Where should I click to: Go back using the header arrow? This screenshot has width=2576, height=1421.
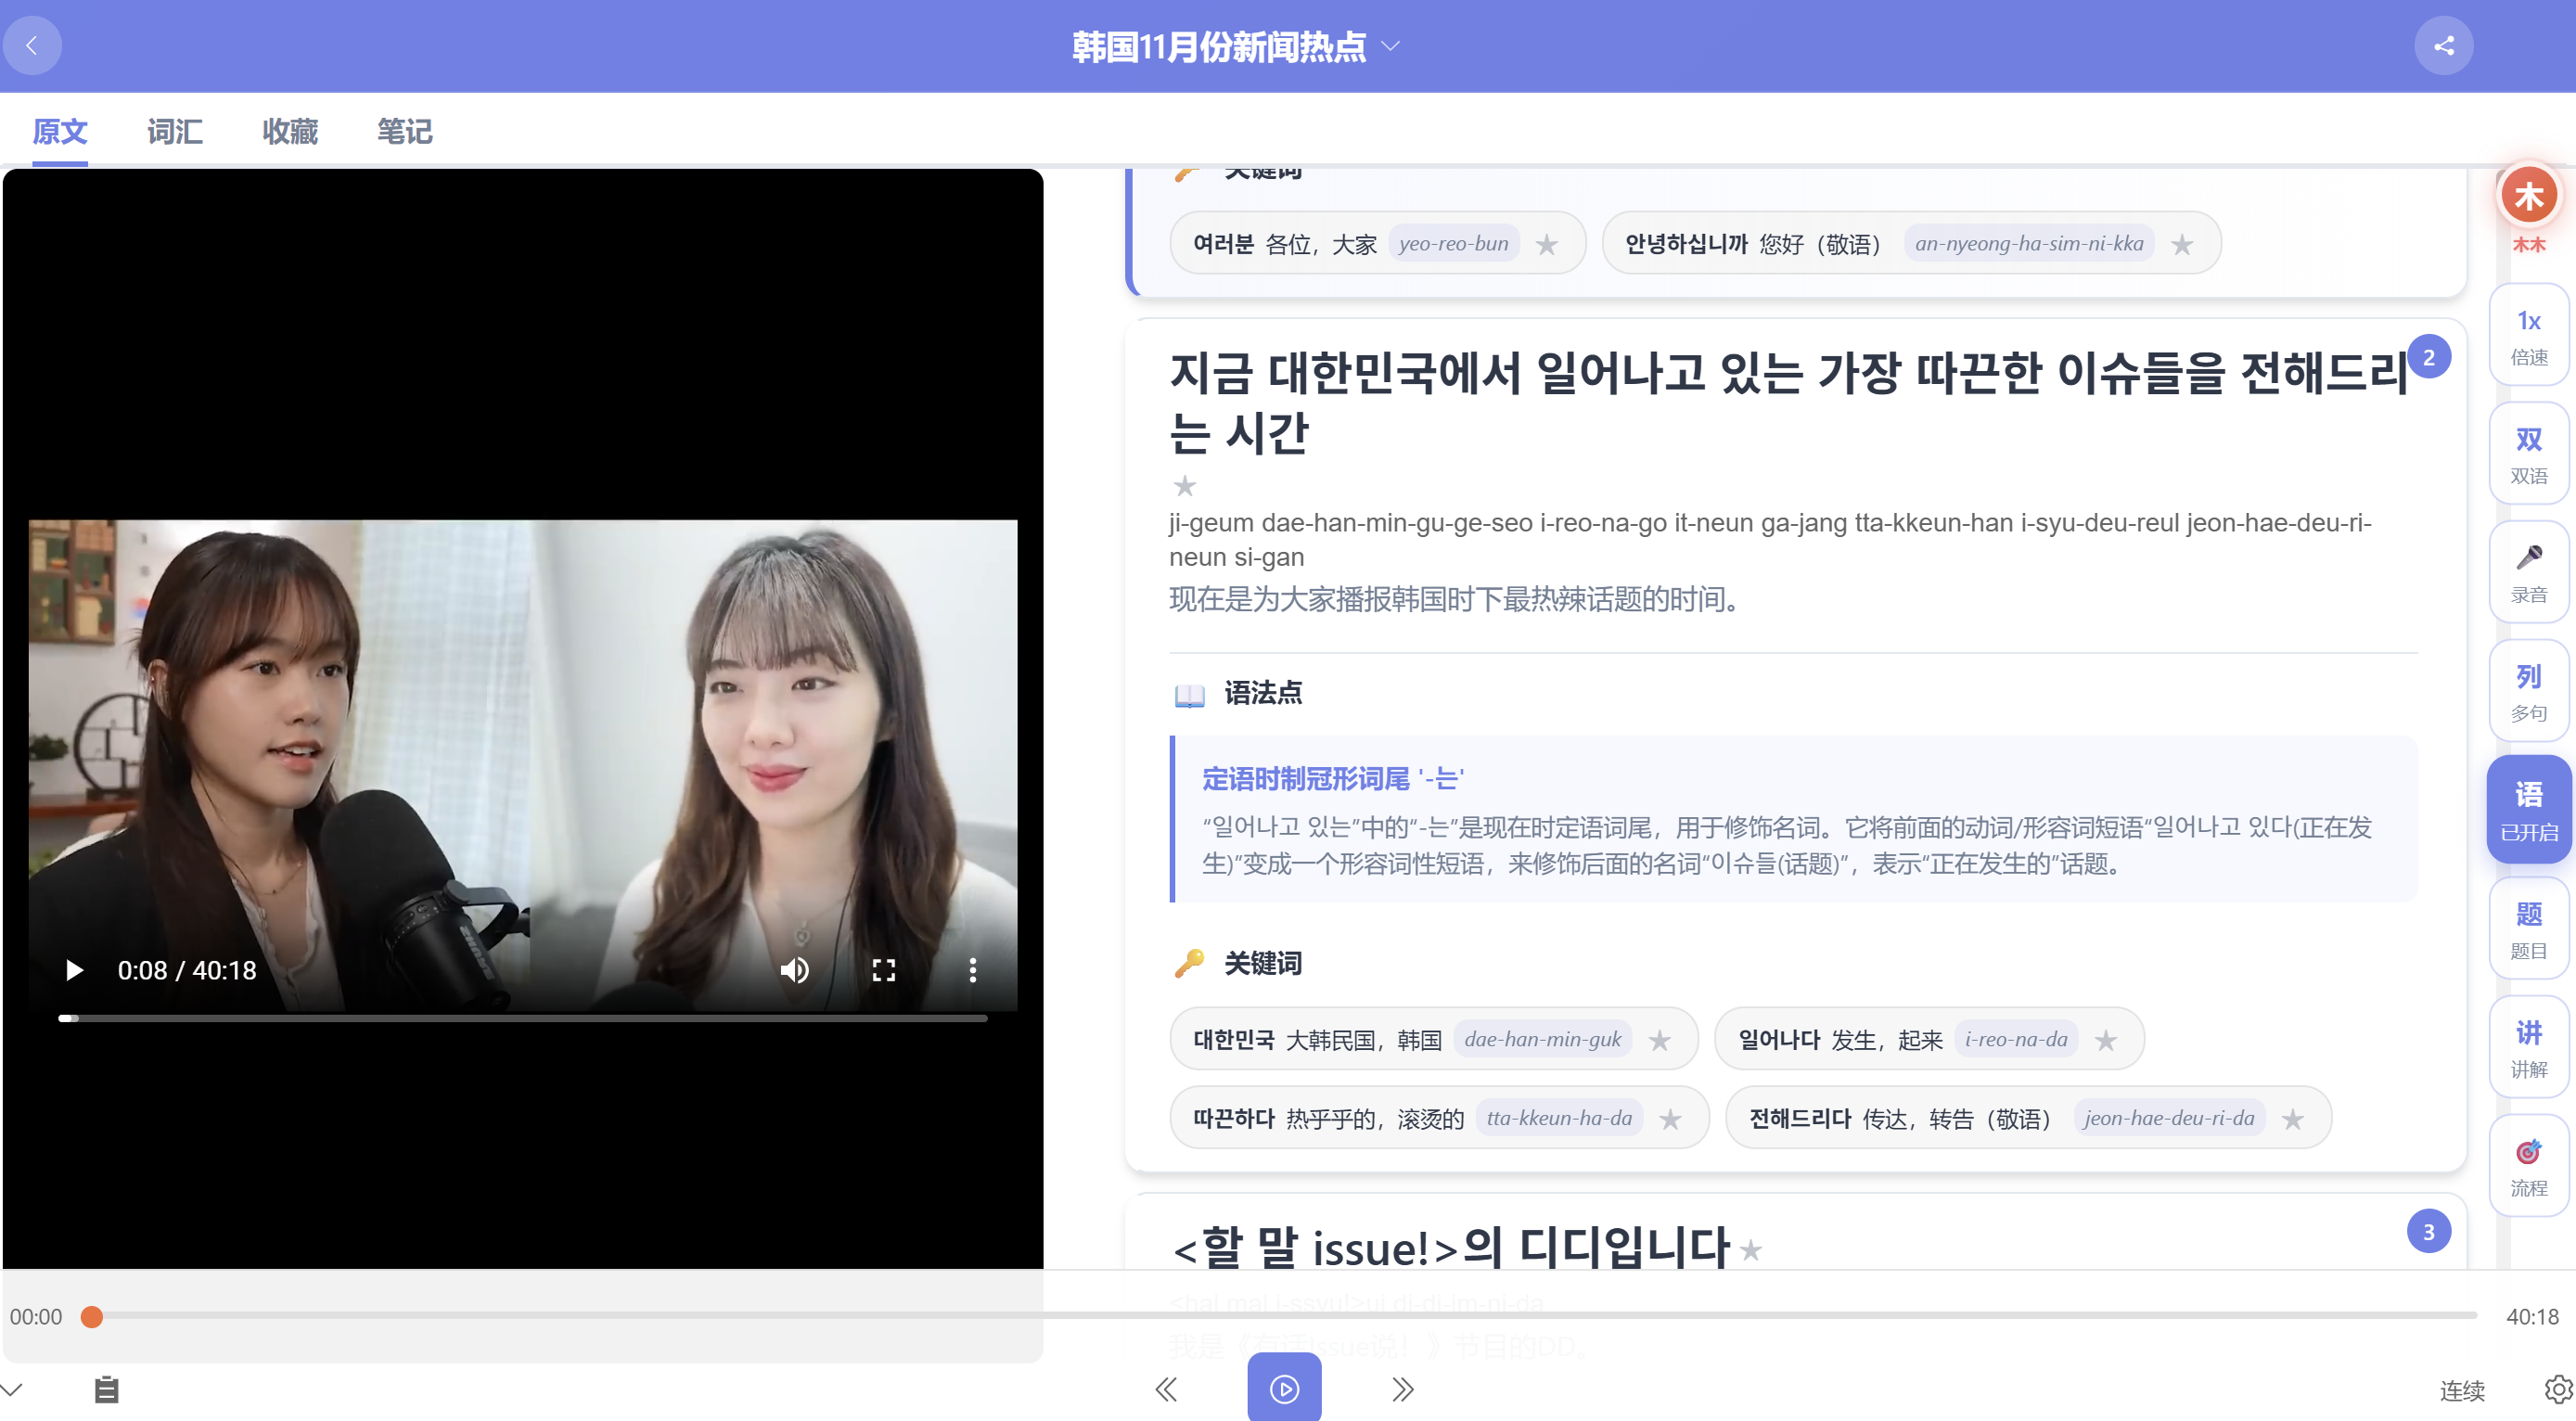click(32, 46)
